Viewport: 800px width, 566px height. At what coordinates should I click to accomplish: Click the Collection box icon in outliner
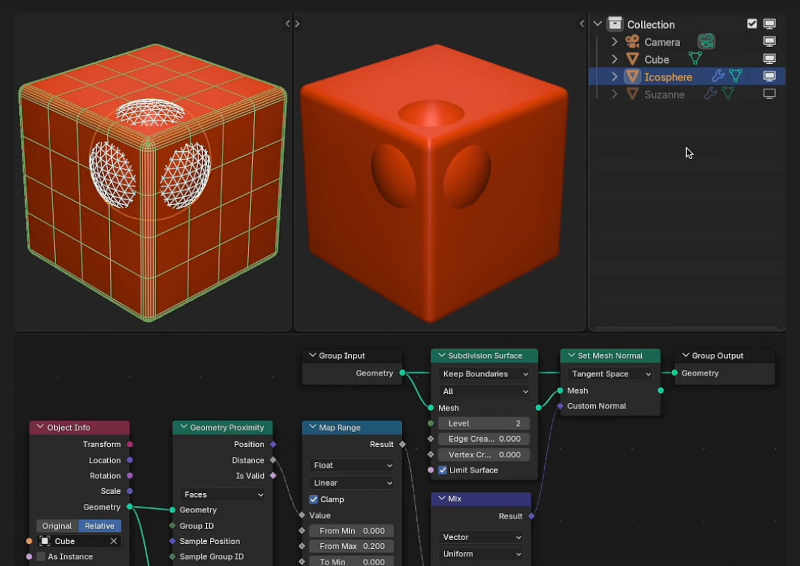(615, 23)
